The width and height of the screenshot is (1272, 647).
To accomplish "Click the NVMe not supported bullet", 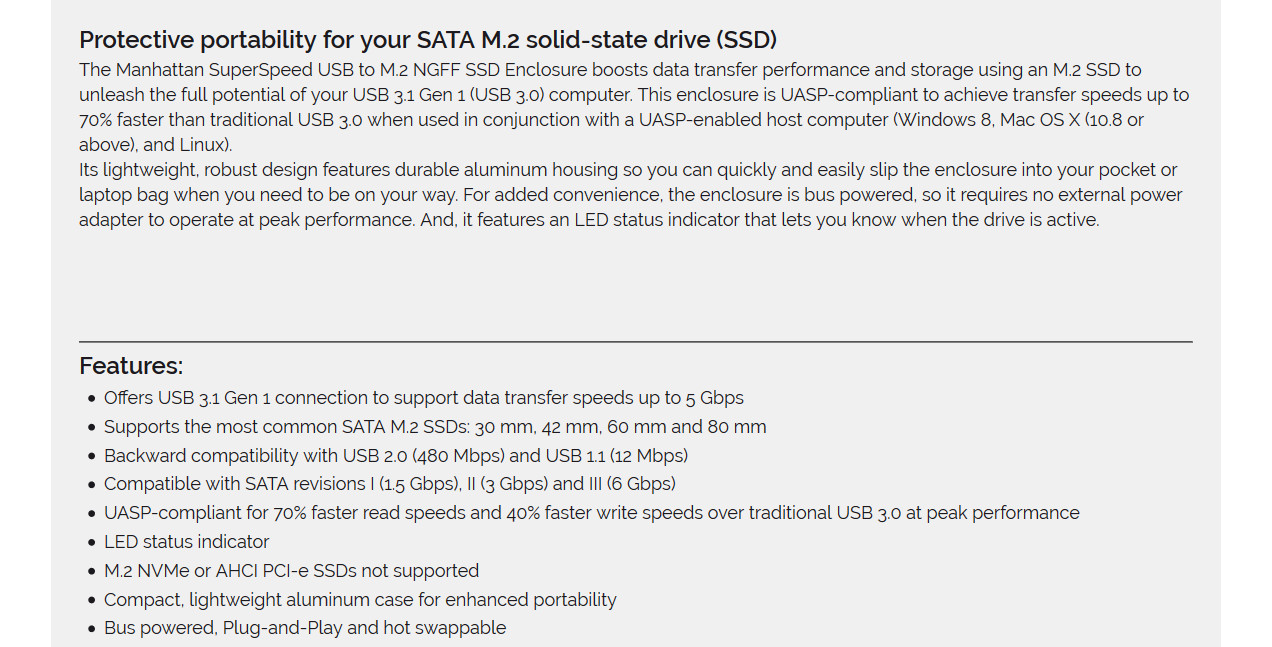I will tap(292, 571).
